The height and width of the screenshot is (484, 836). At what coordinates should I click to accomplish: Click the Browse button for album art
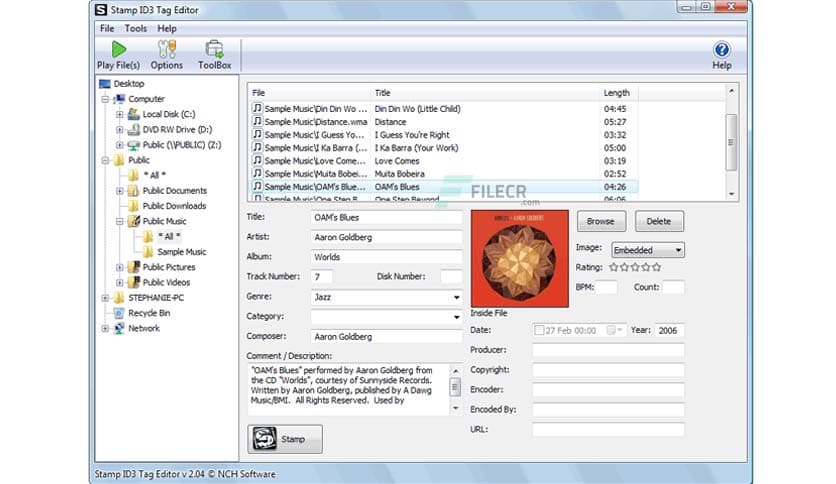pos(601,221)
